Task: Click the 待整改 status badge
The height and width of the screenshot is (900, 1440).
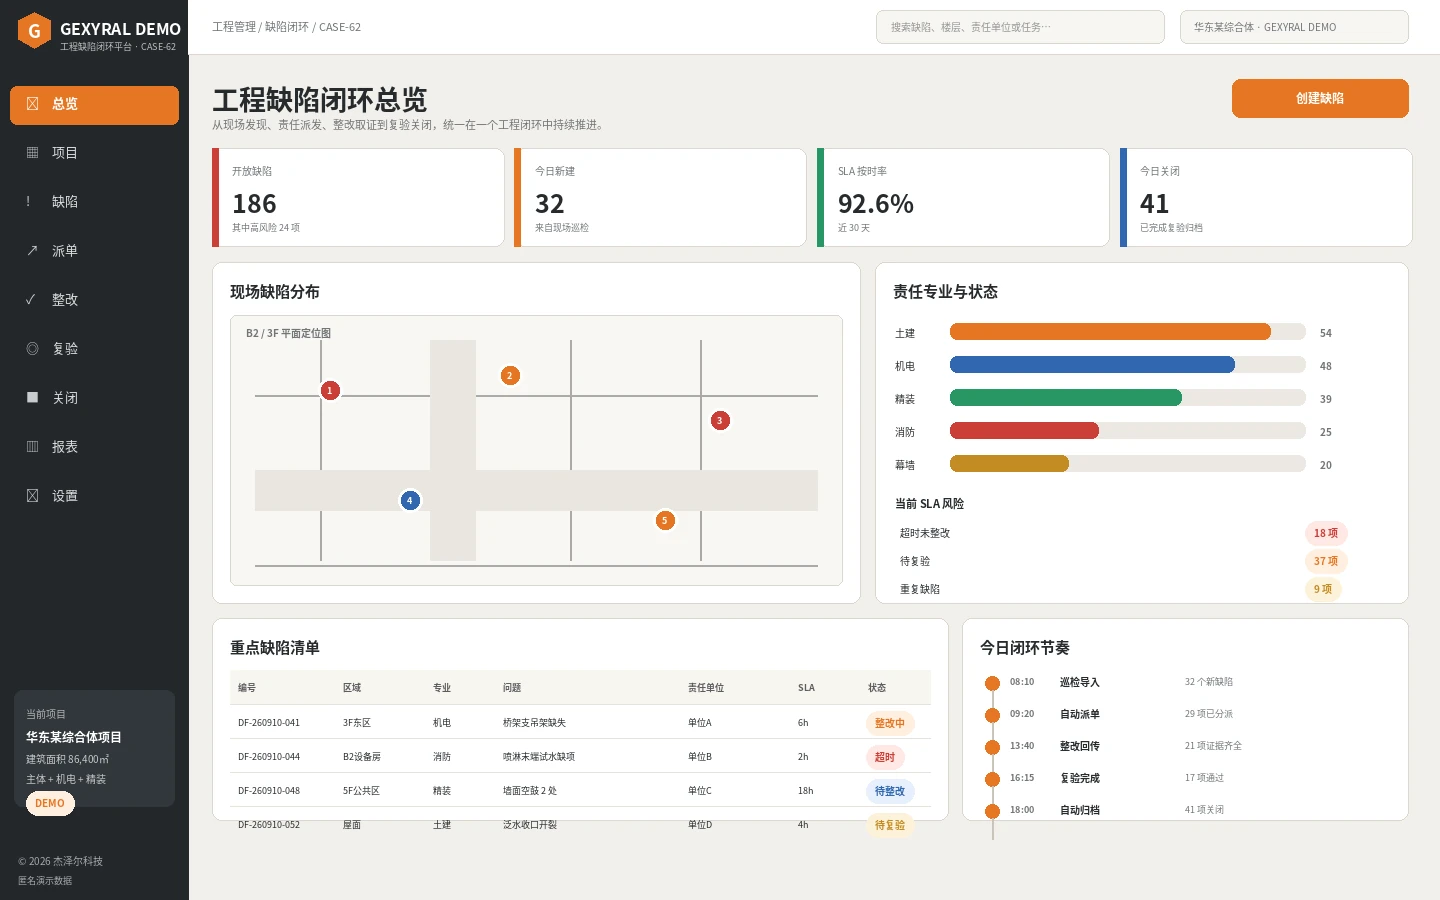Action: tap(890, 791)
